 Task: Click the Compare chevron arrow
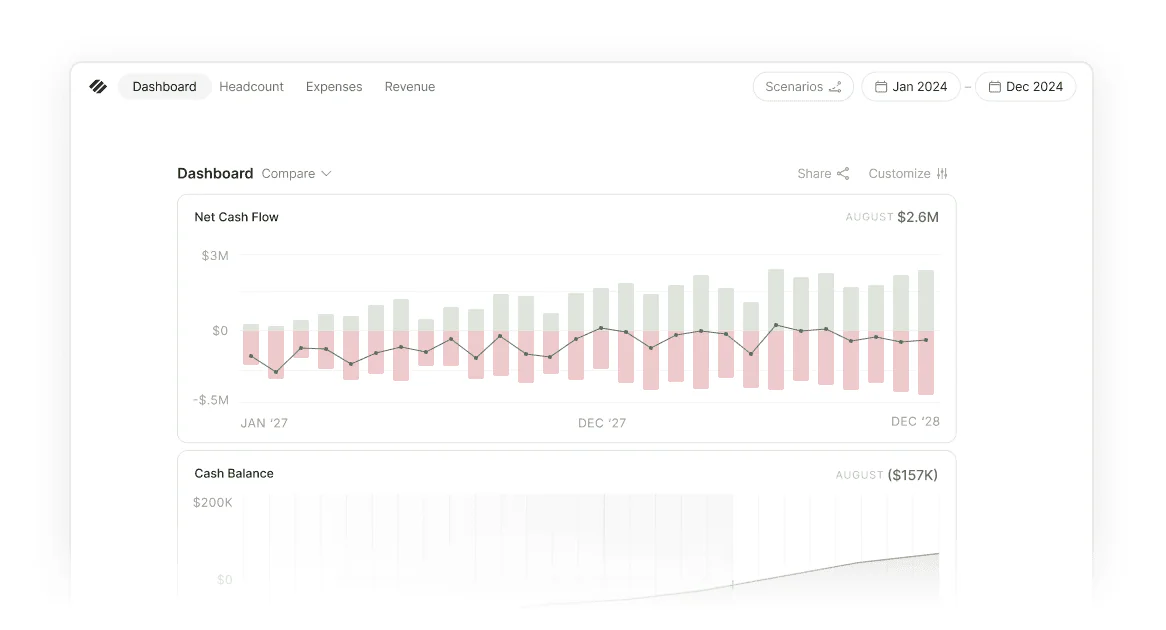[x=326, y=174]
